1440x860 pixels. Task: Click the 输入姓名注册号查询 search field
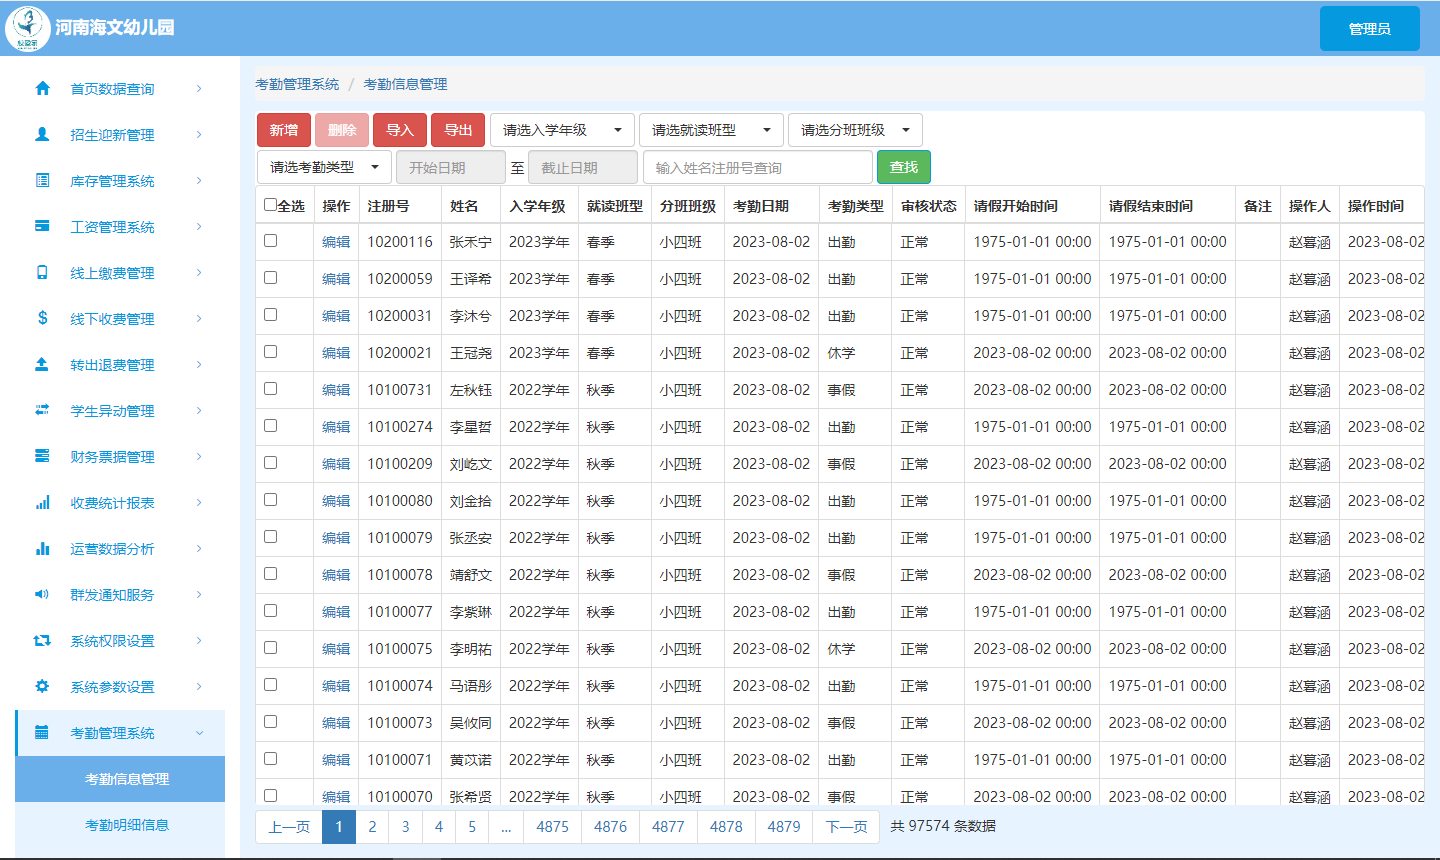point(757,168)
